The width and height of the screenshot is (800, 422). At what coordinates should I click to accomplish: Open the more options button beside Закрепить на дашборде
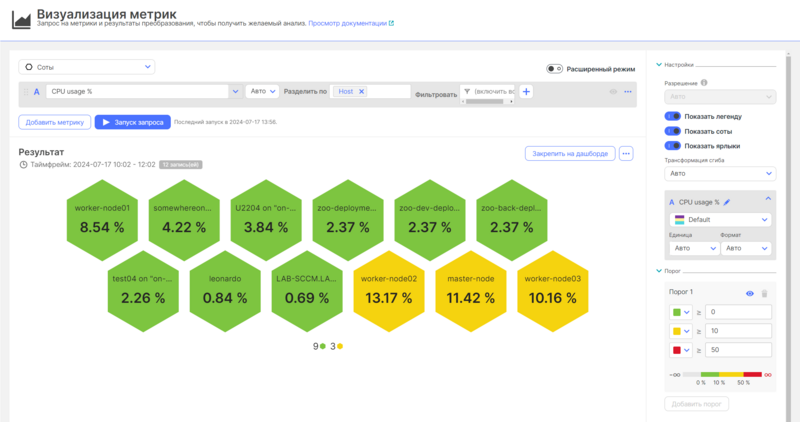click(627, 153)
